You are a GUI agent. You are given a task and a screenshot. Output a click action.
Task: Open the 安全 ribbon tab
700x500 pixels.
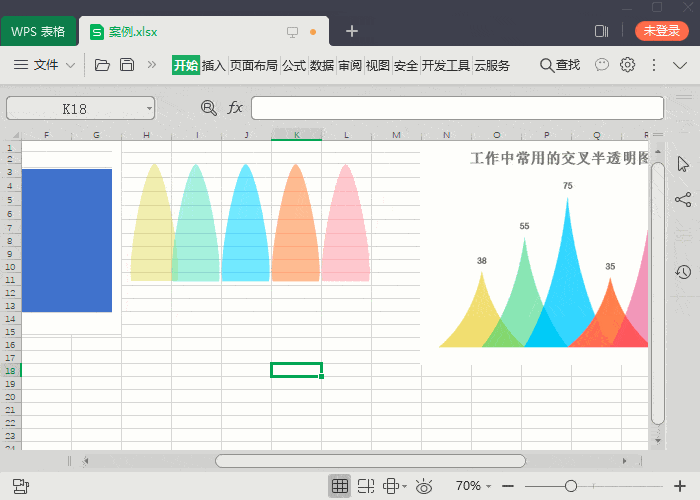pyautogui.click(x=406, y=66)
